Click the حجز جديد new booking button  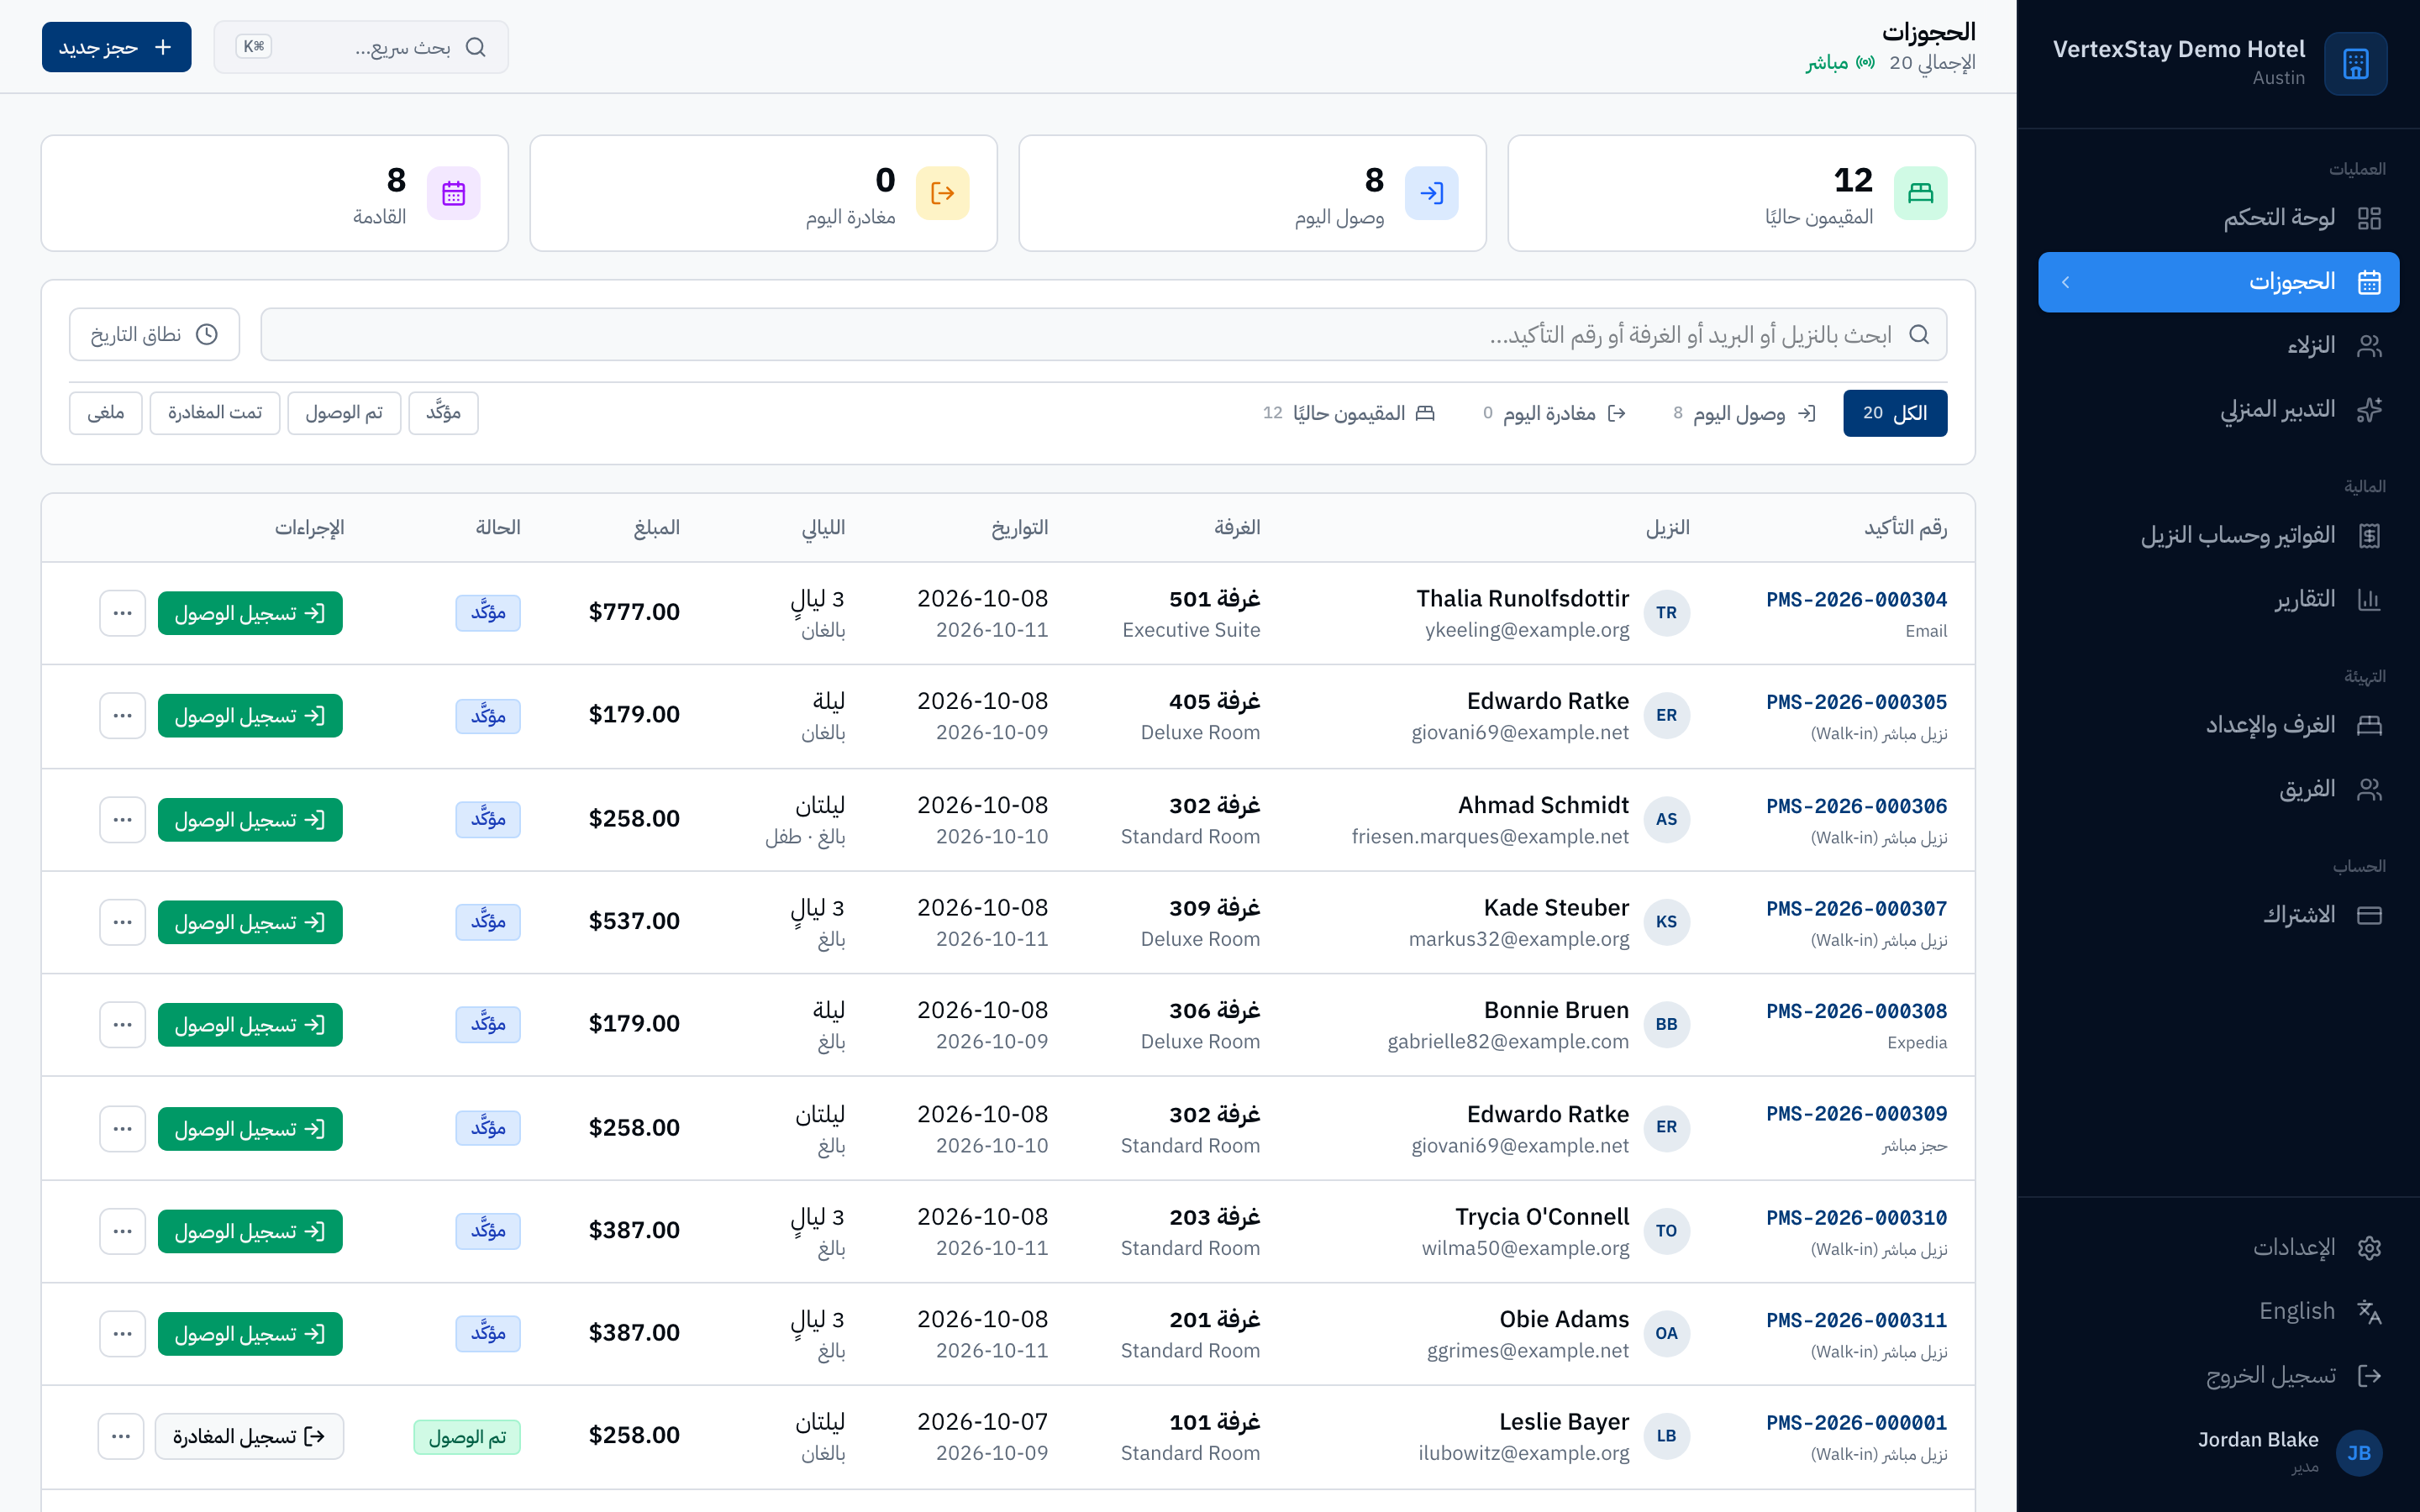[116, 47]
